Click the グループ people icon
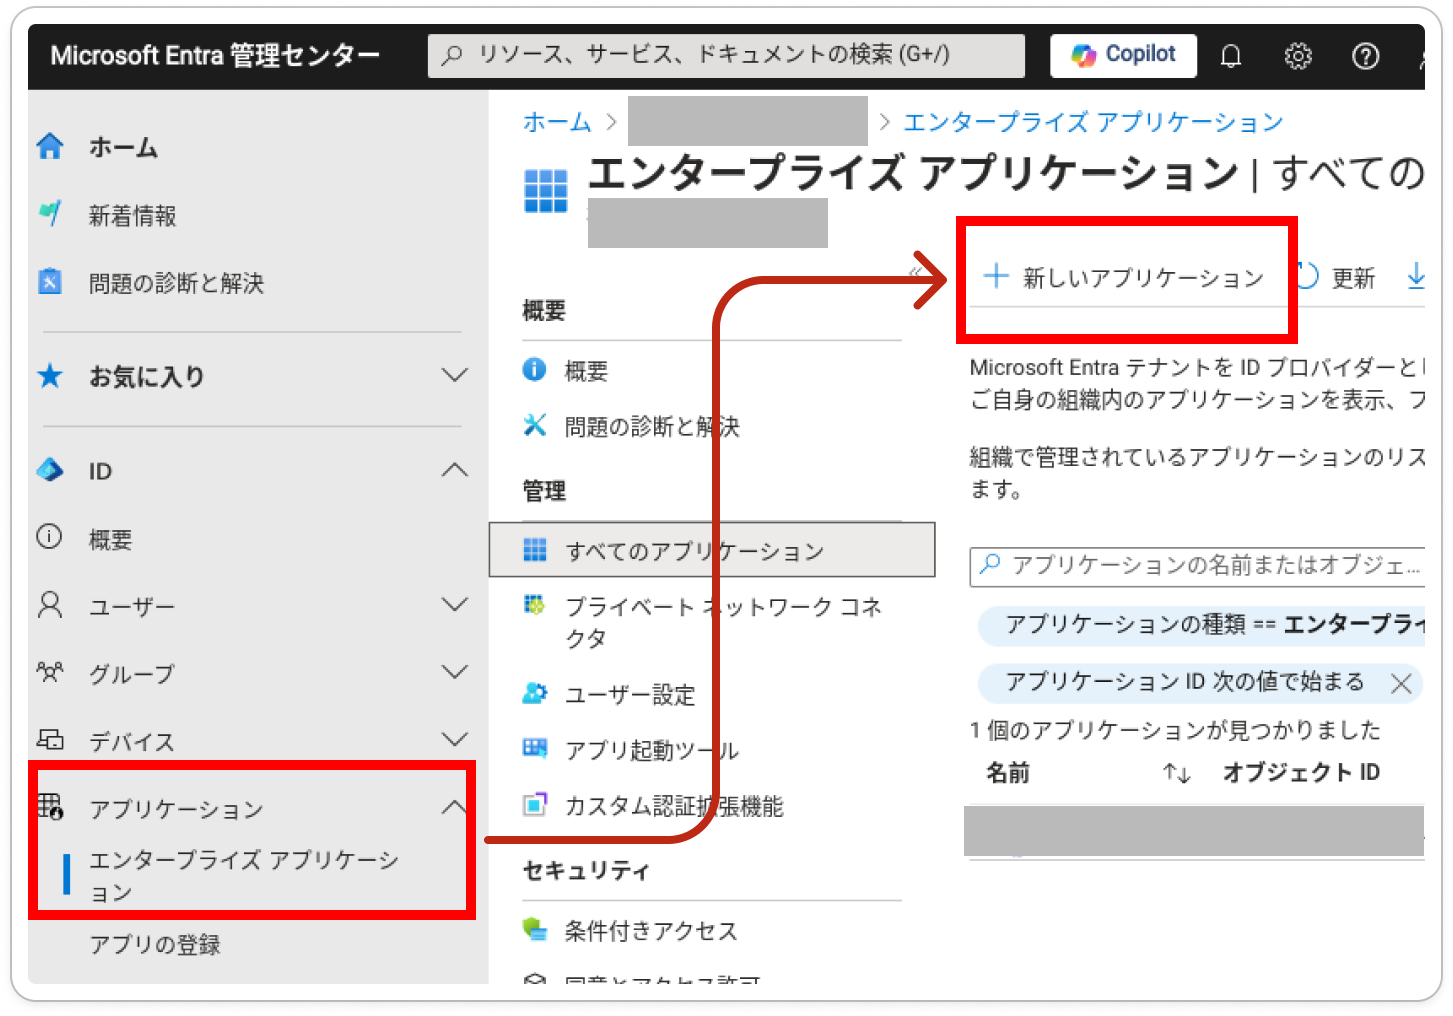 pyautogui.click(x=50, y=672)
